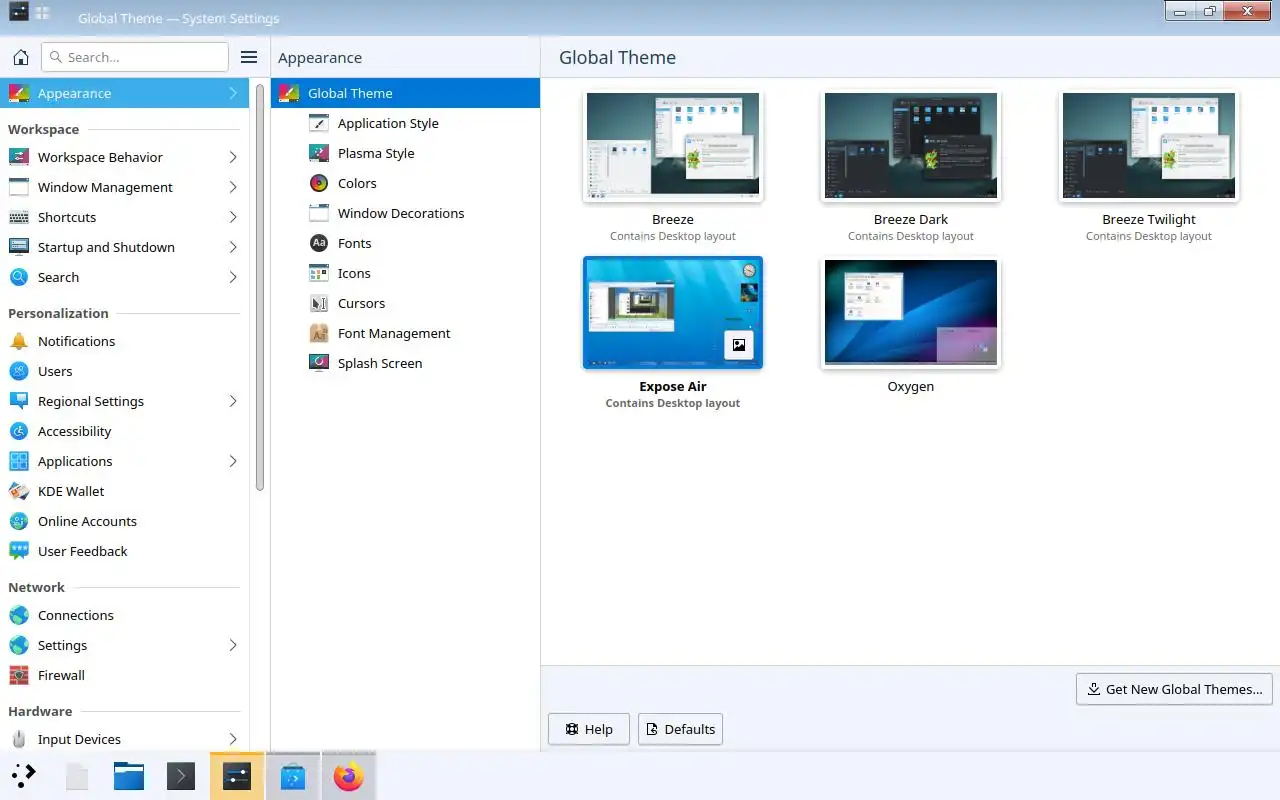Click the Fonts Aa icon
Image resolution: width=1280 pixels, height=800 pixels.
tap(319, 243)
